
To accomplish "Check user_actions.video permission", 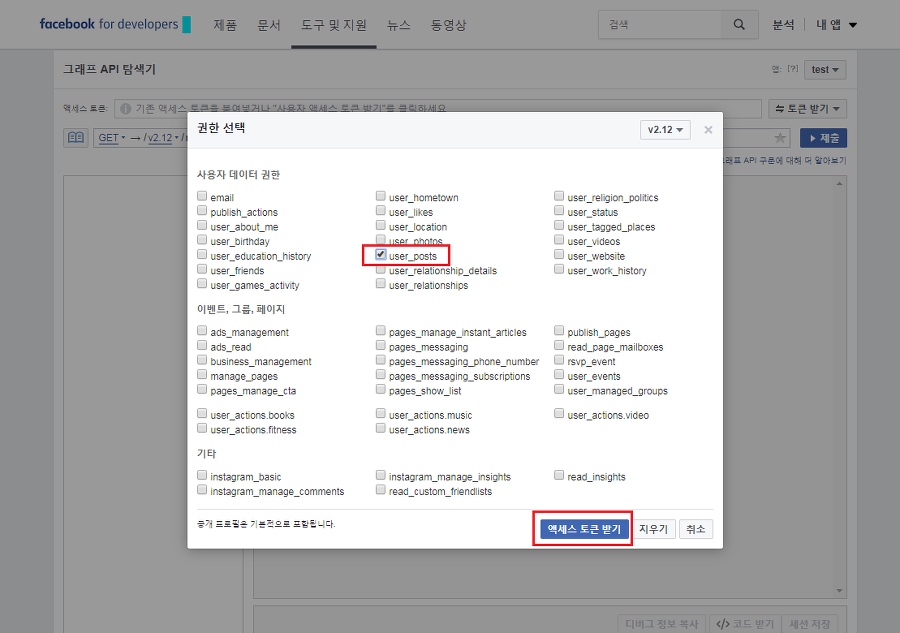I will click(559, 413).
